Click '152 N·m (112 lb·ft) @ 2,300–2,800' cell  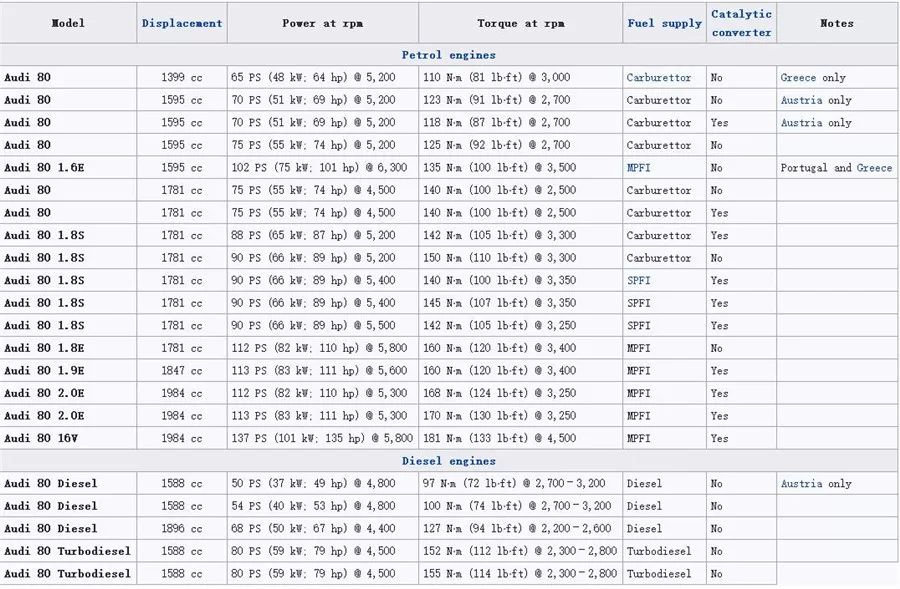pyautogui.click(x=521, y=551)
